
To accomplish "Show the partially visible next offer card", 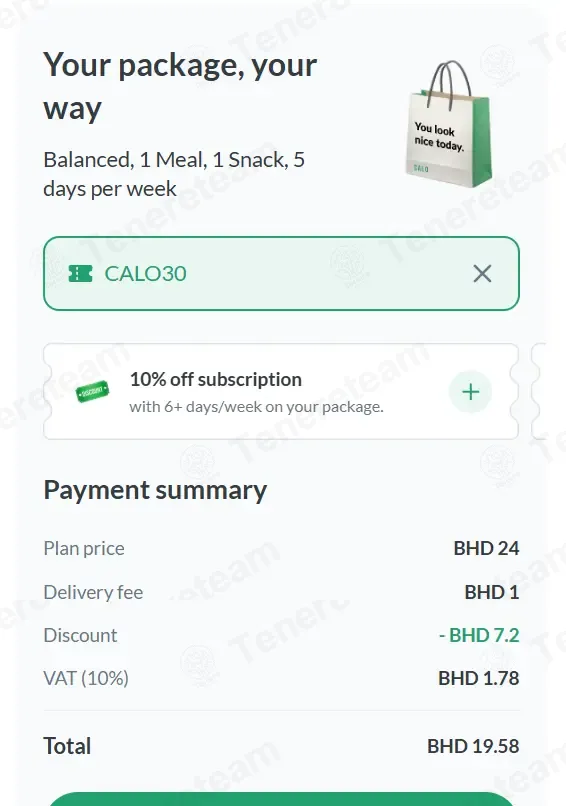I will click(x=538, y=392).
